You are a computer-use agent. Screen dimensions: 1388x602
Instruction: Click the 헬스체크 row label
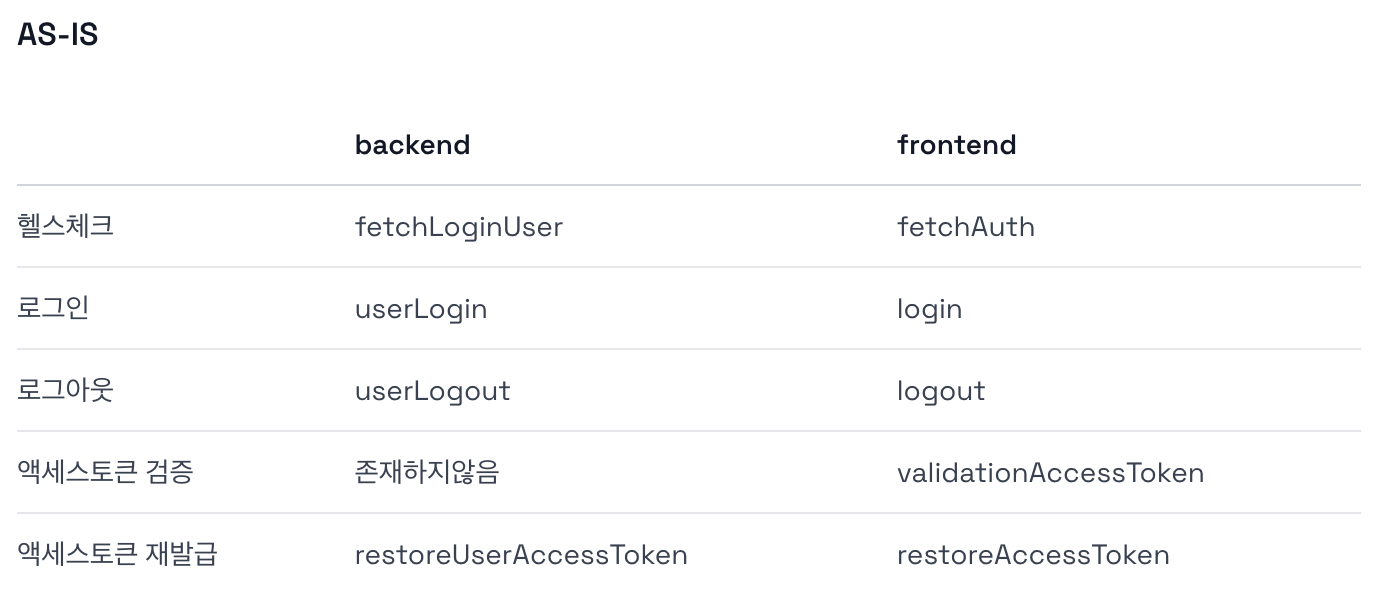pos(66,226)
